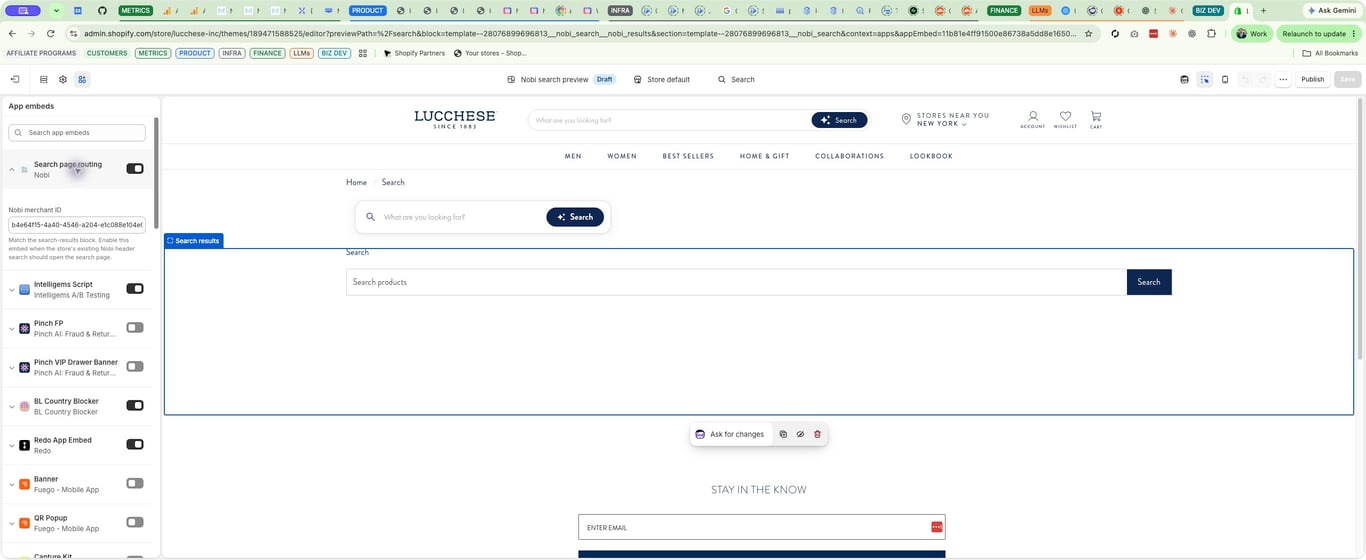The width and height of the screenshot is (1366, 560).
Task: Open the All Bookmarks folder
Action: tap(1330, 53)
